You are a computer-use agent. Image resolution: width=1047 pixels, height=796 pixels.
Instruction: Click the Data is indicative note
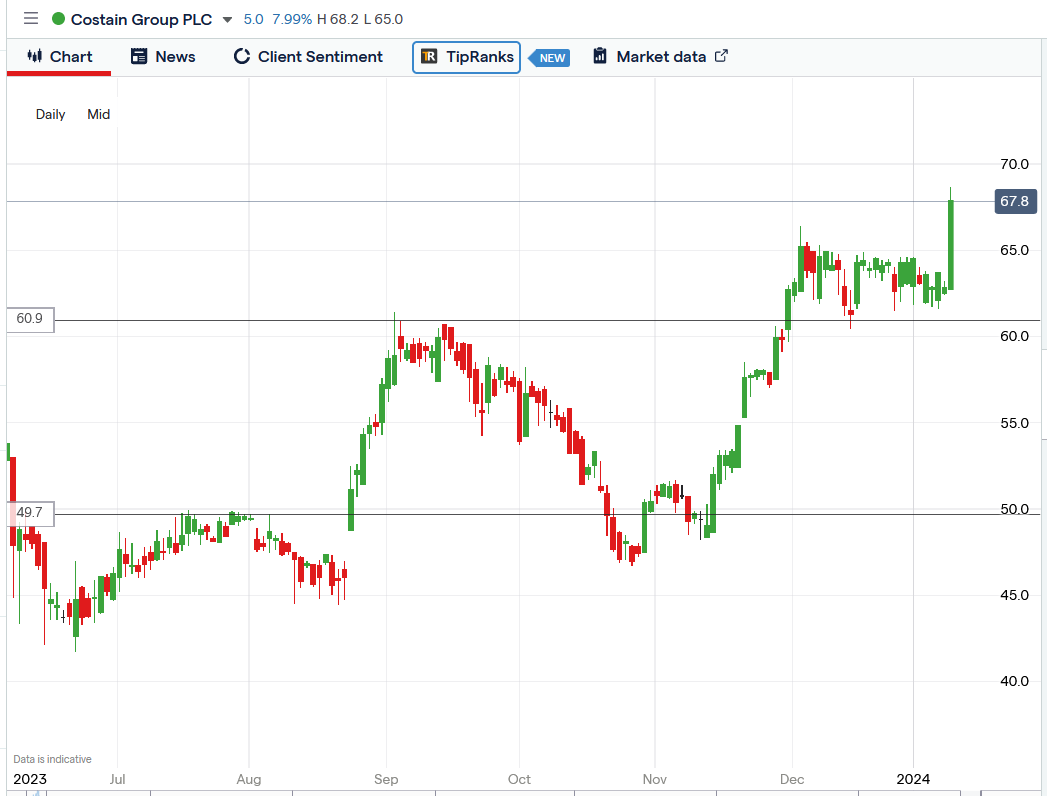(x=52, y=759)
